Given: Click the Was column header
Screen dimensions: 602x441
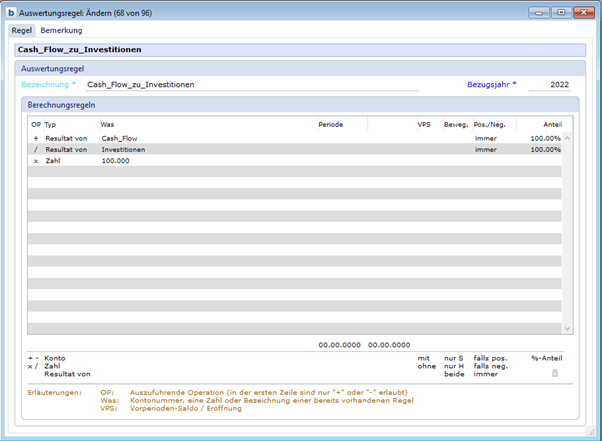Looking at the screenshot, I should [x=107, y=124].
